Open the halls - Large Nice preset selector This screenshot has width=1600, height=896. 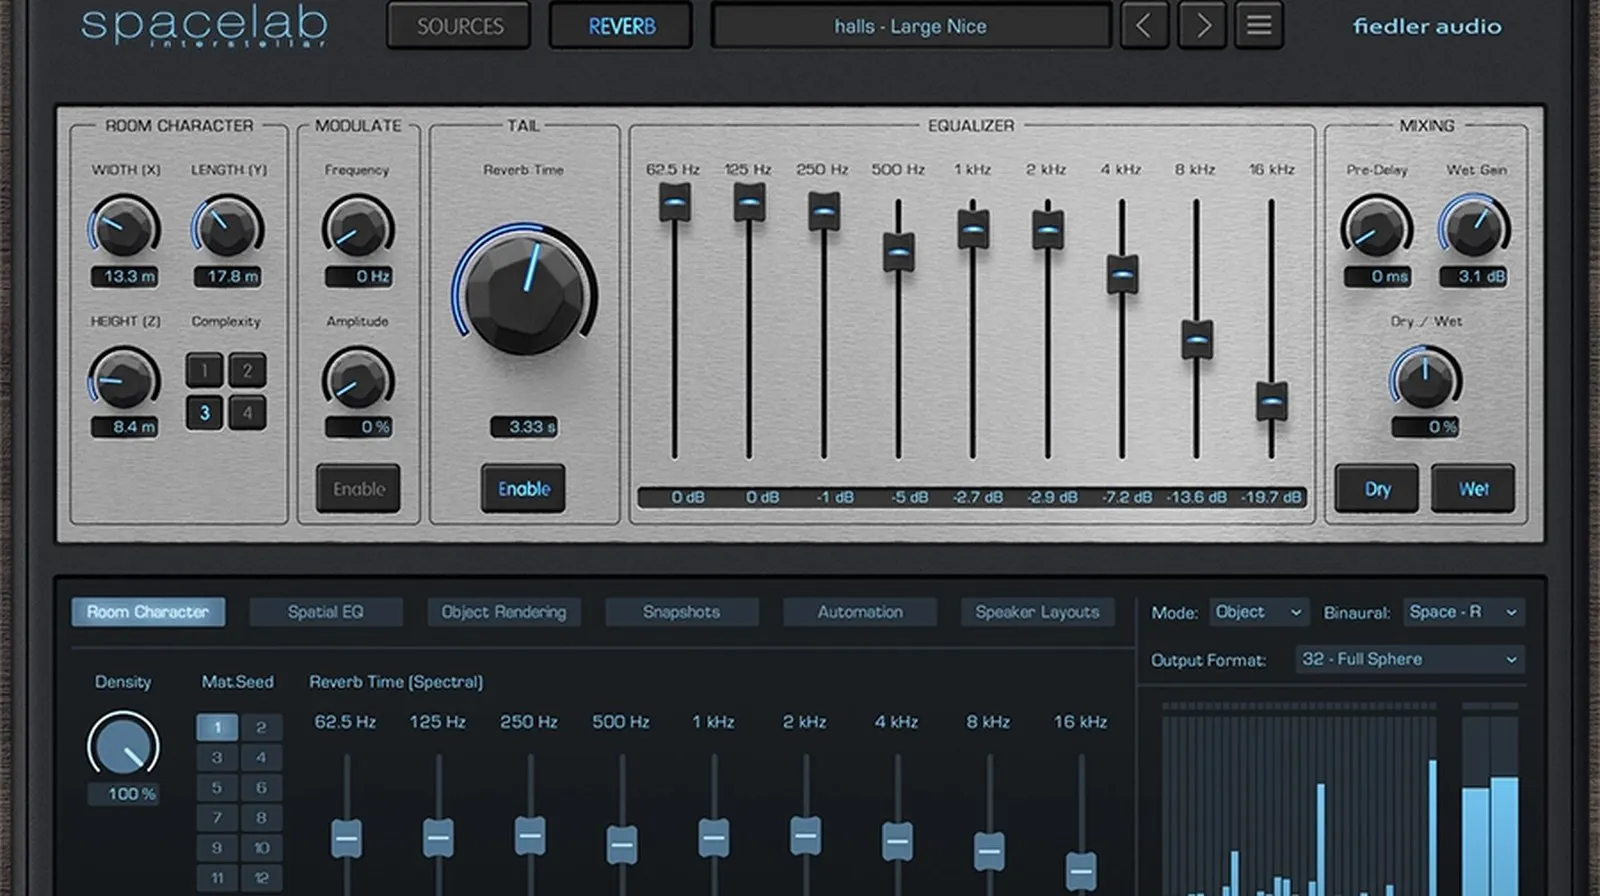pos(911,26)
